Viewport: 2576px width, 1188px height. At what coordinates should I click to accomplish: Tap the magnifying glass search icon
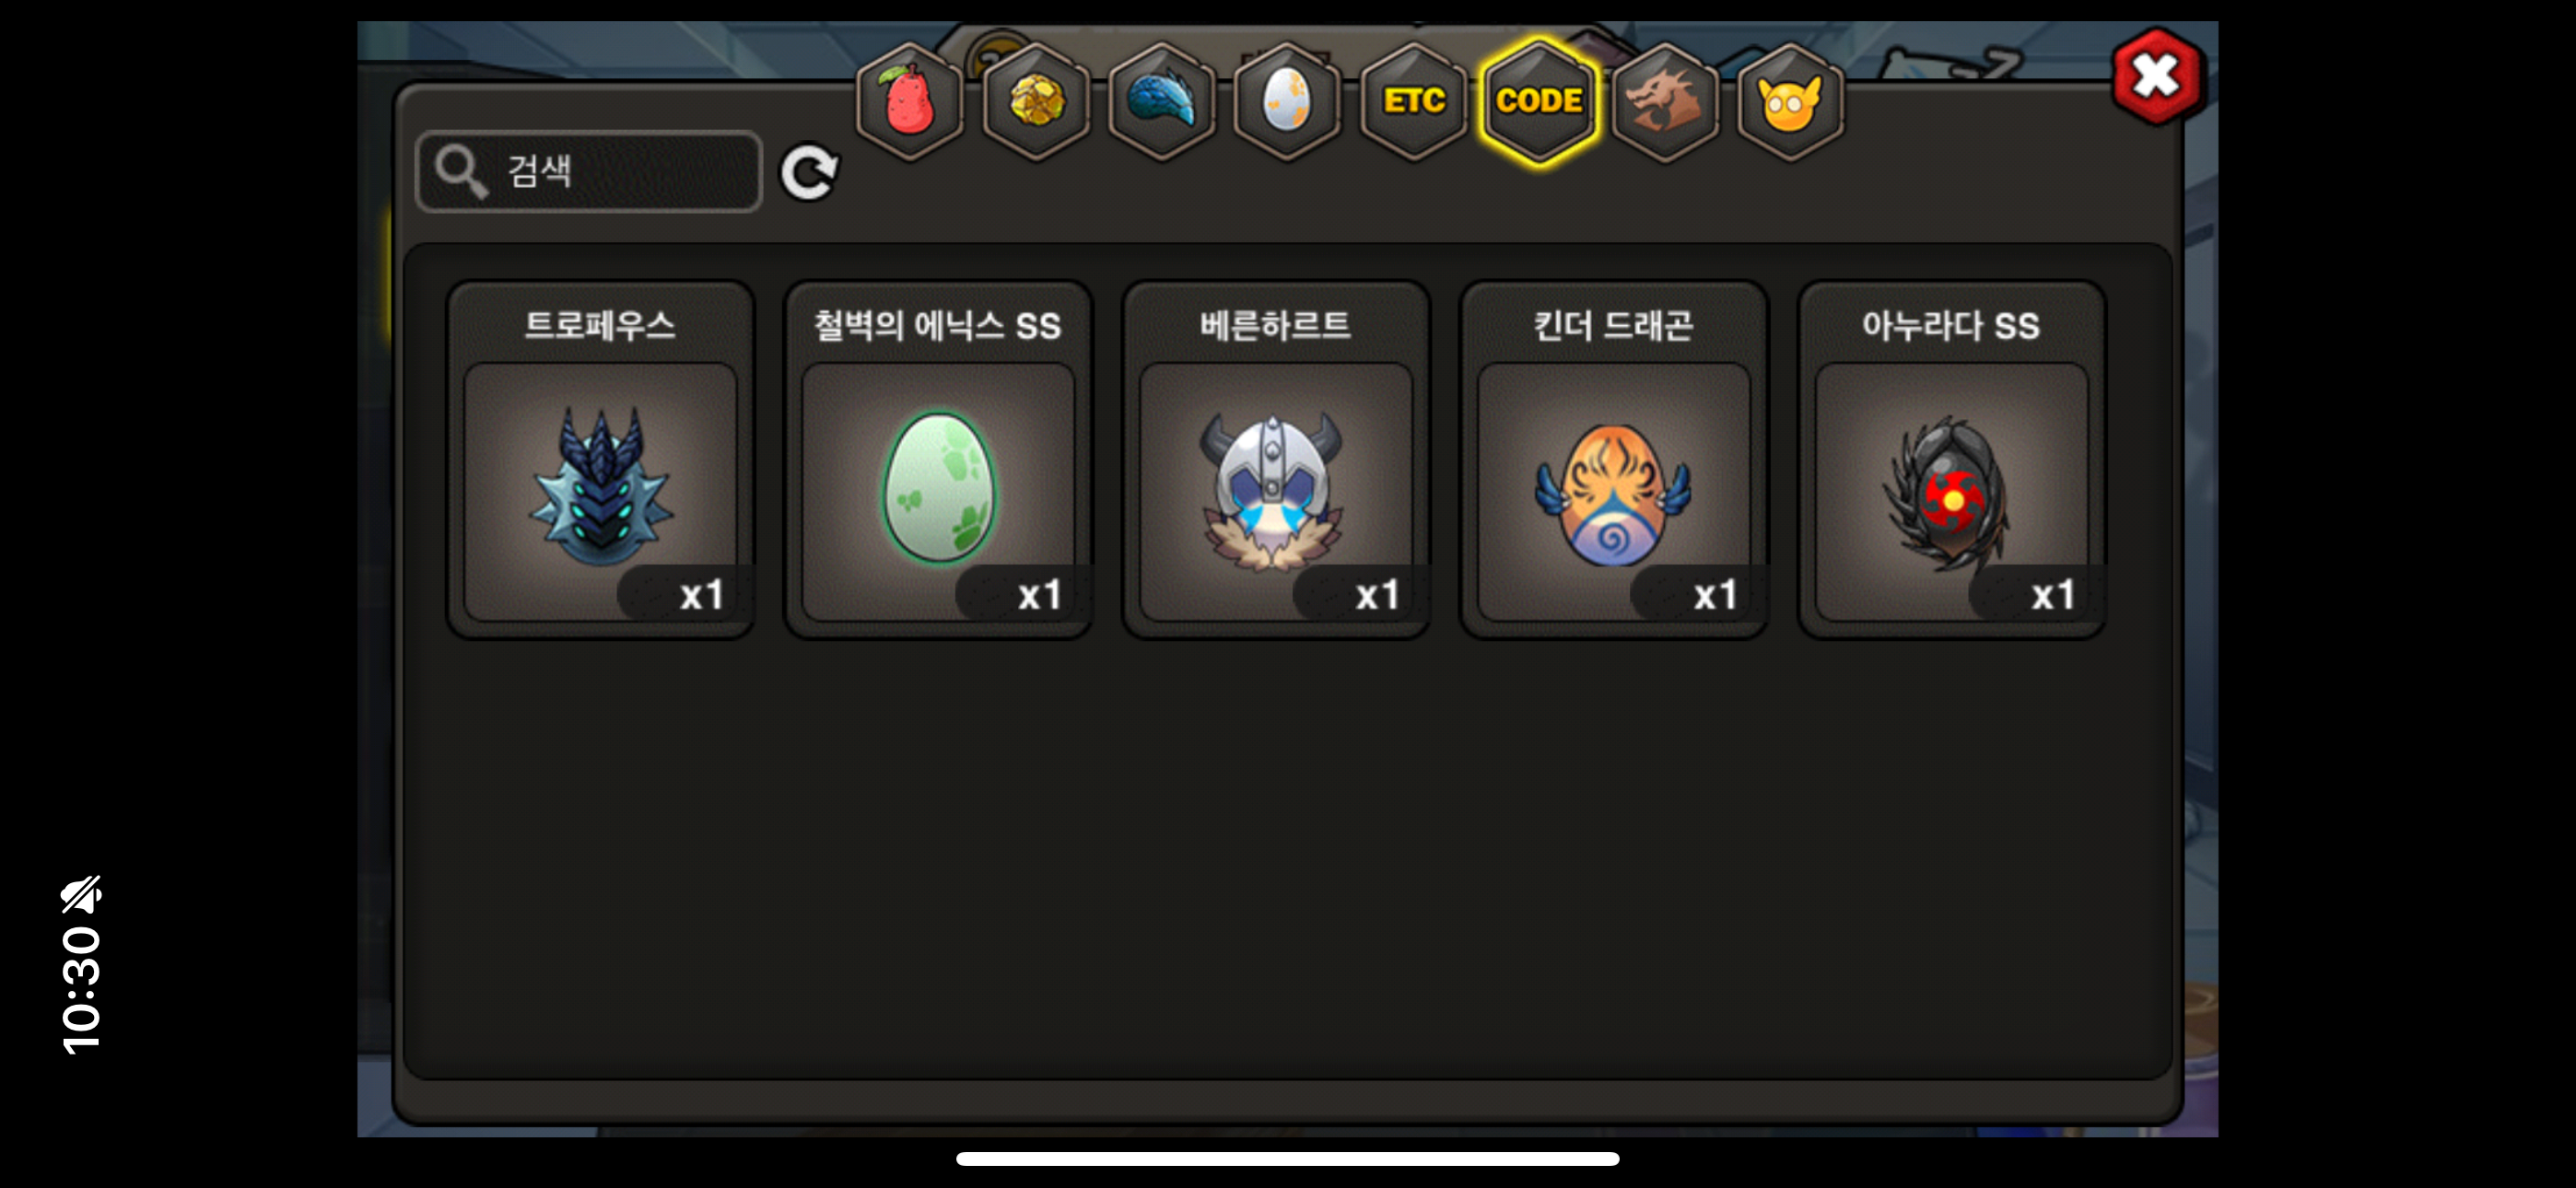pos(460,171)
